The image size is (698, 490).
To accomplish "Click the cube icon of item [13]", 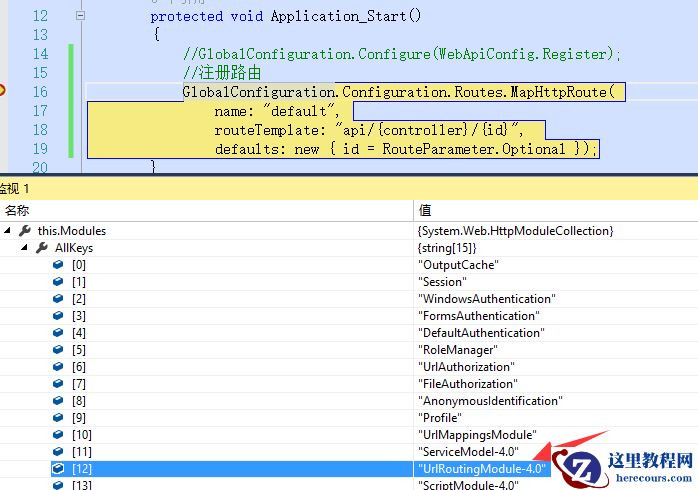I will [x=58, y=485].
